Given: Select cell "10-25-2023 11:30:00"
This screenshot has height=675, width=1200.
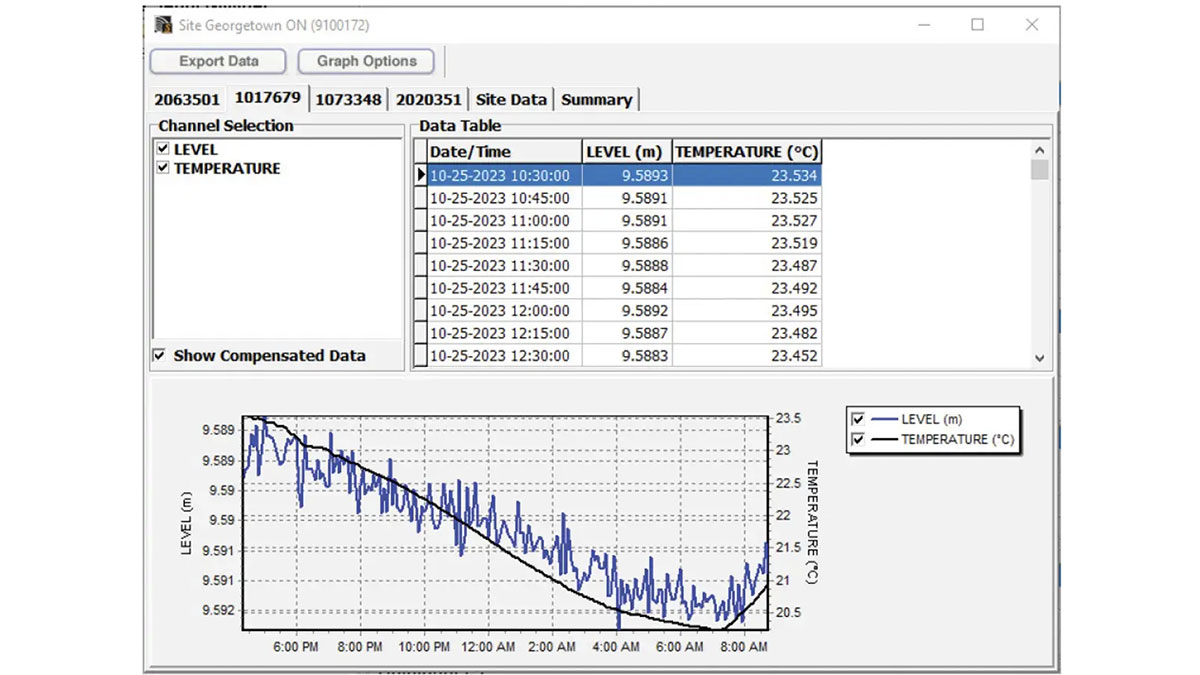Looking at the screenshot, I should (x=504, y=265).
